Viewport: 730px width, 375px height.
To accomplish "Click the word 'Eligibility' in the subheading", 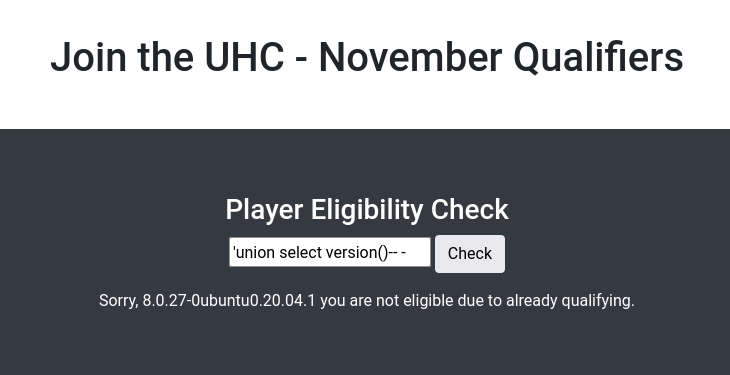I will [367, 210].
